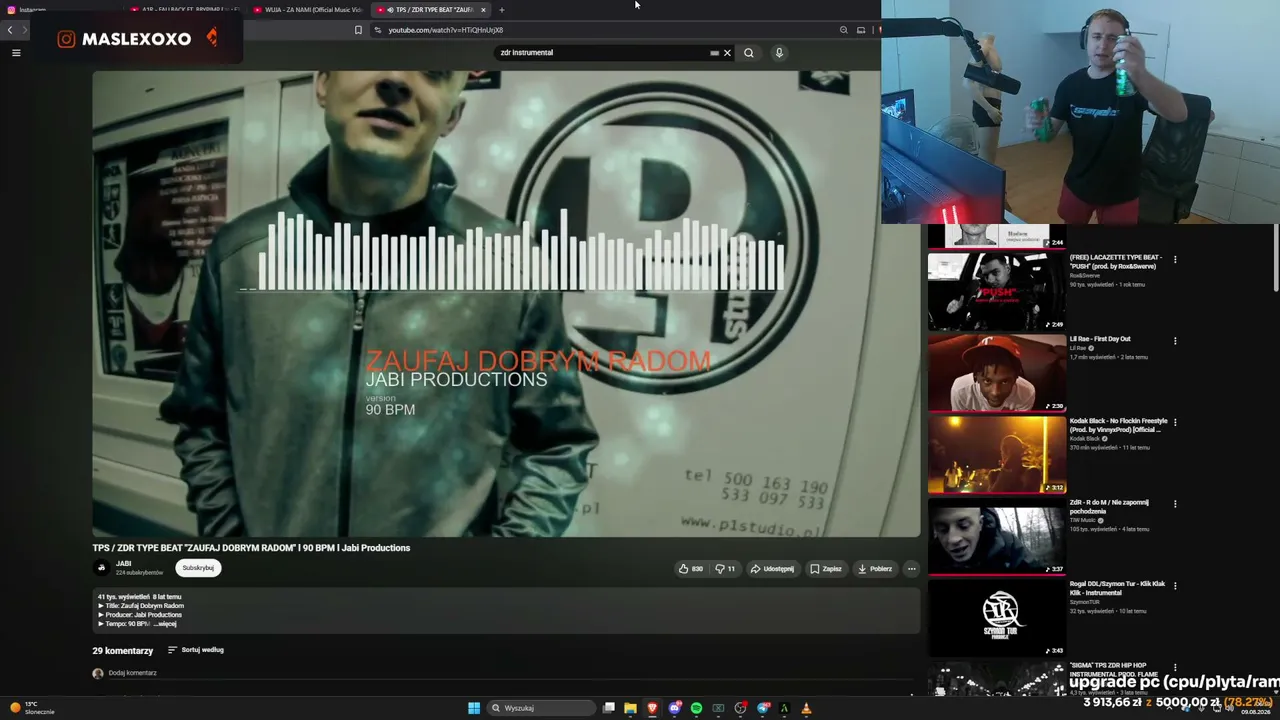Like the video (830 likes)
The height and width of the screenshot is (720, 1280).
pos(691,569)
